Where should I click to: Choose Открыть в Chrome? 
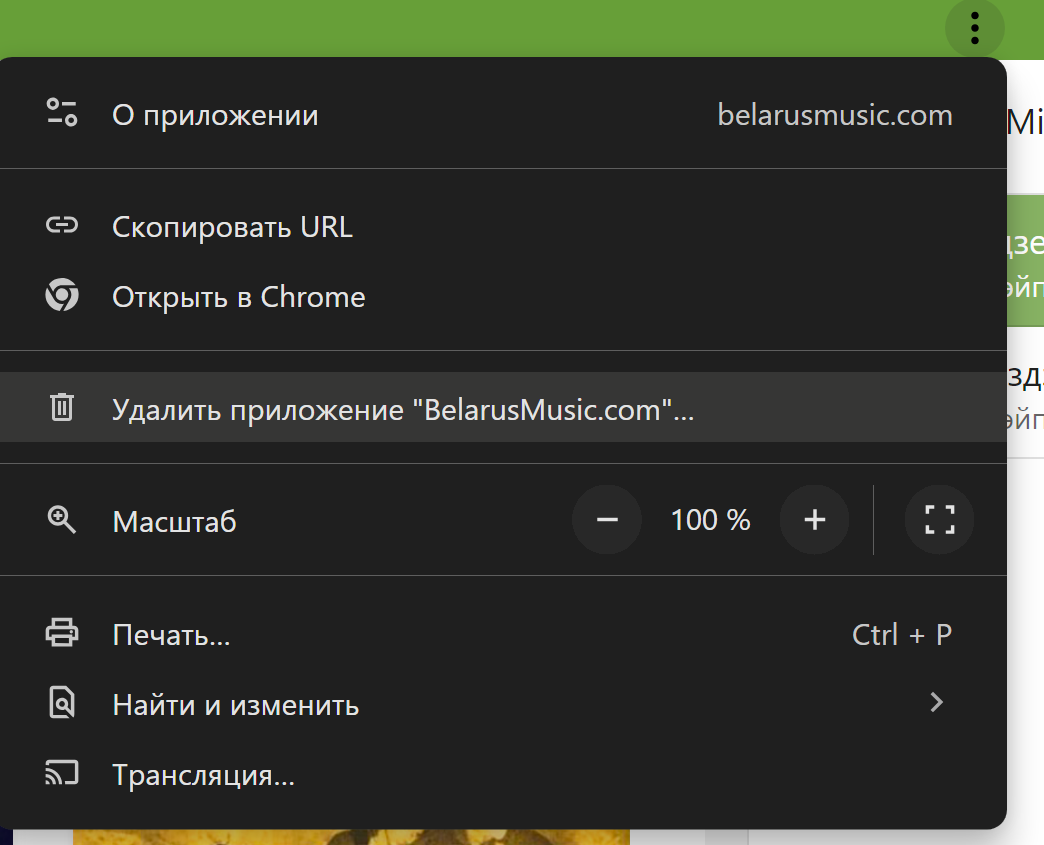238,297
